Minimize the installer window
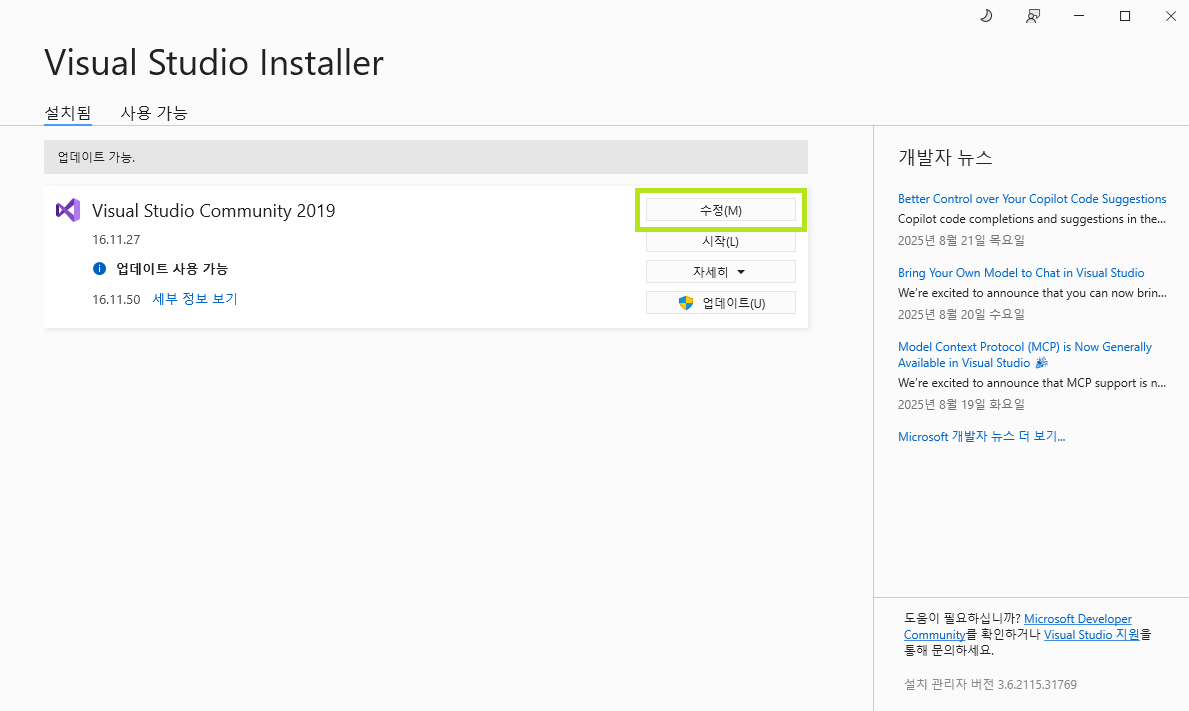The image size is (1189, 711). click(x=1079, y=16)
